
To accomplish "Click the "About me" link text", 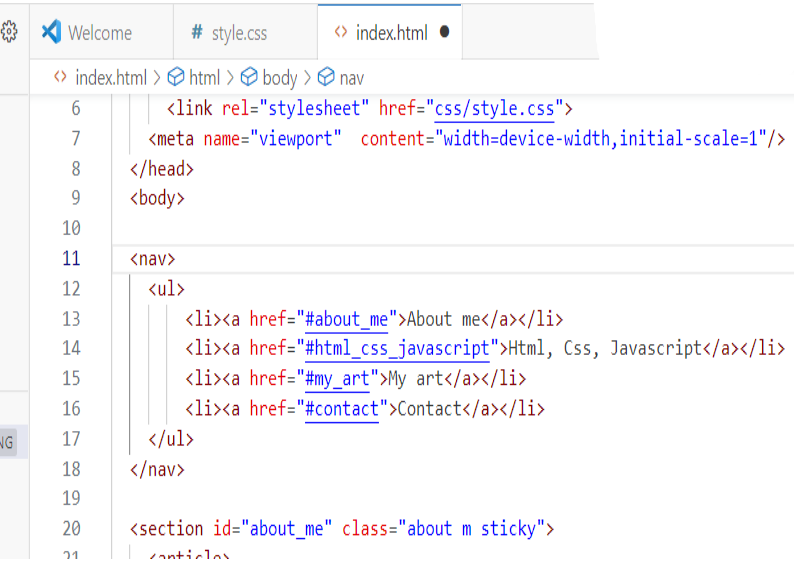I will (444, 319).
